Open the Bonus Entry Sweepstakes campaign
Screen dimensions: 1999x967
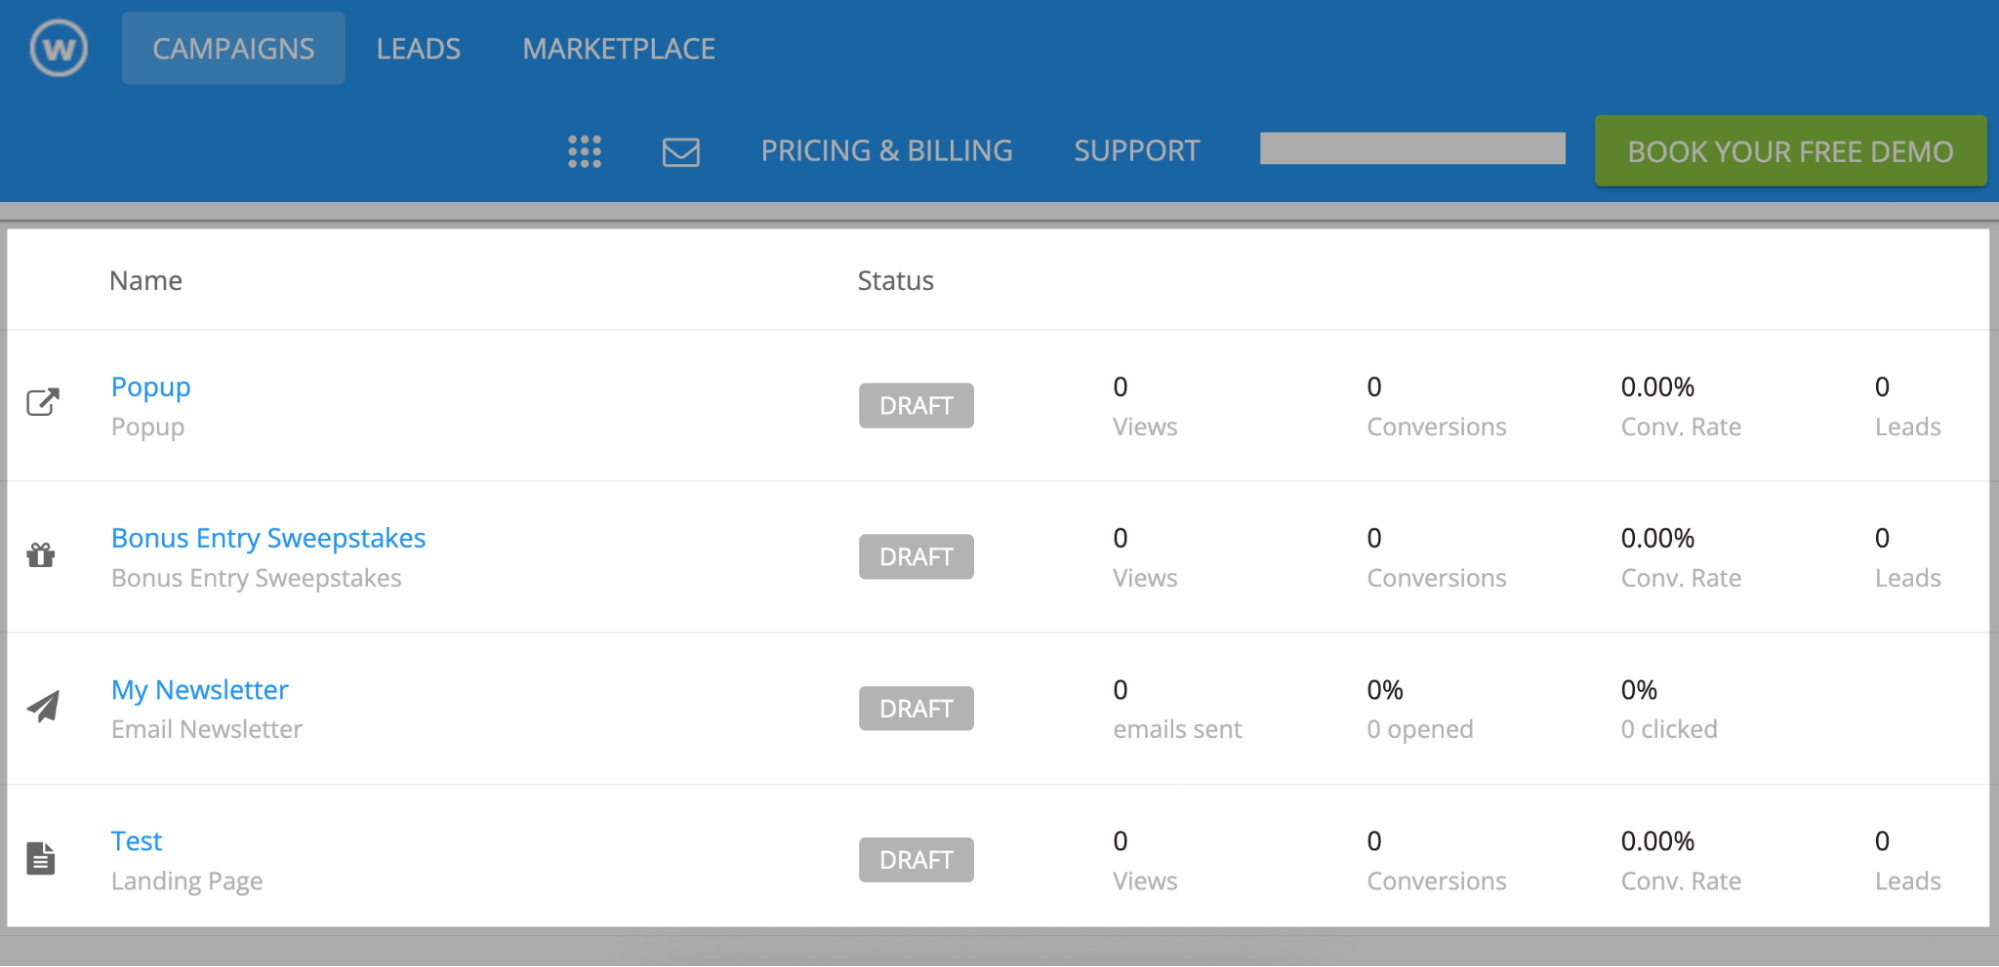tap(268, 537)
